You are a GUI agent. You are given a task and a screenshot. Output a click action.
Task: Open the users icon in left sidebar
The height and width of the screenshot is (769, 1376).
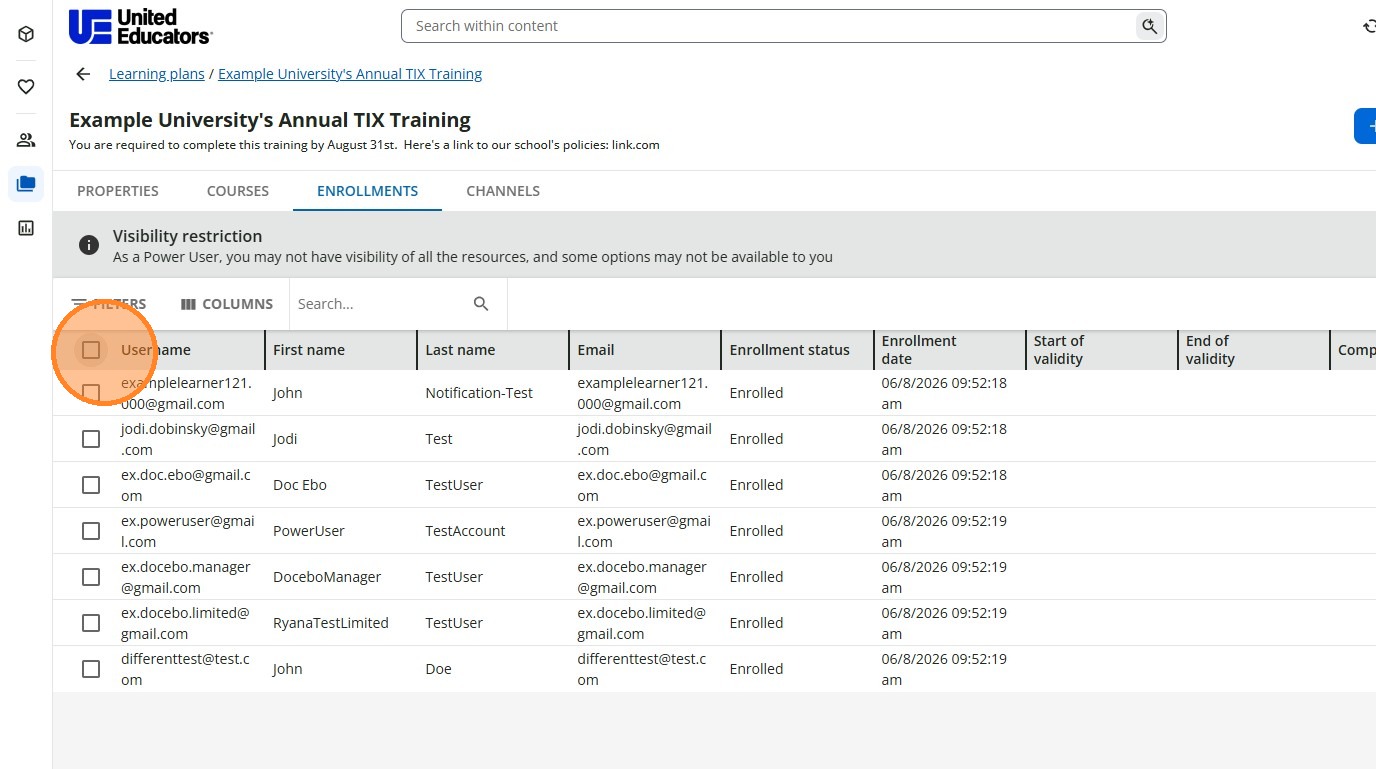tap(26, 140)
